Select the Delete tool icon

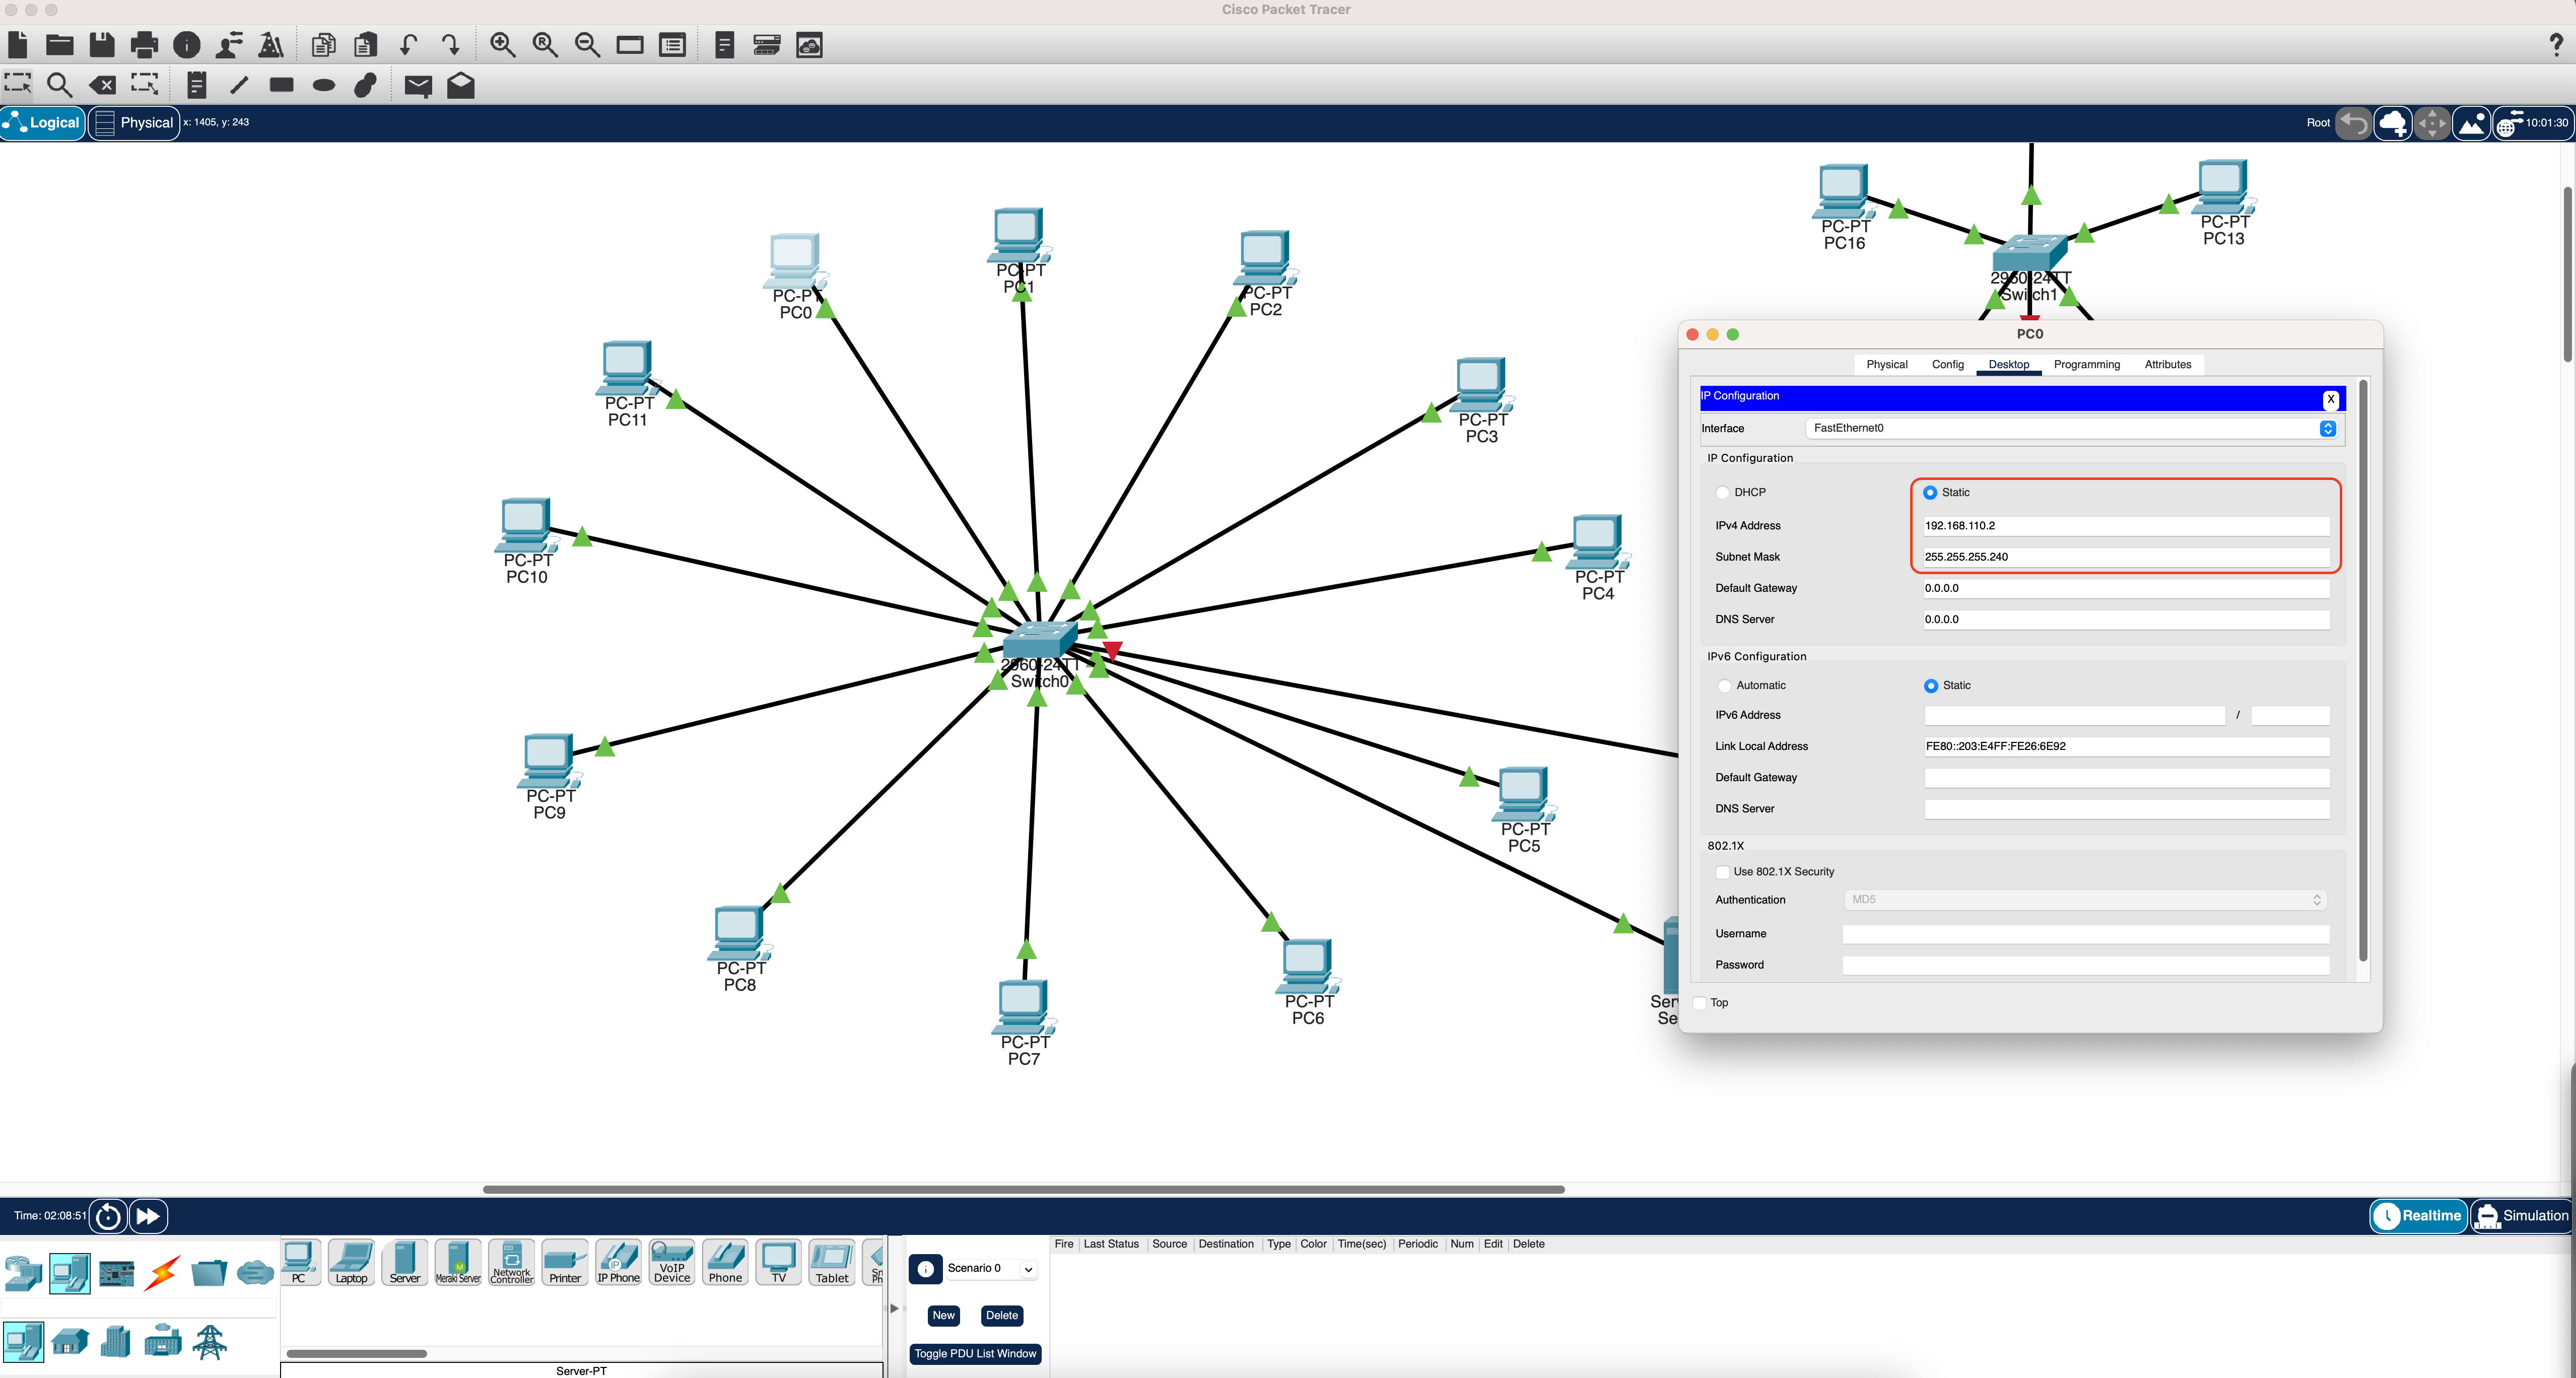(102, 85)
